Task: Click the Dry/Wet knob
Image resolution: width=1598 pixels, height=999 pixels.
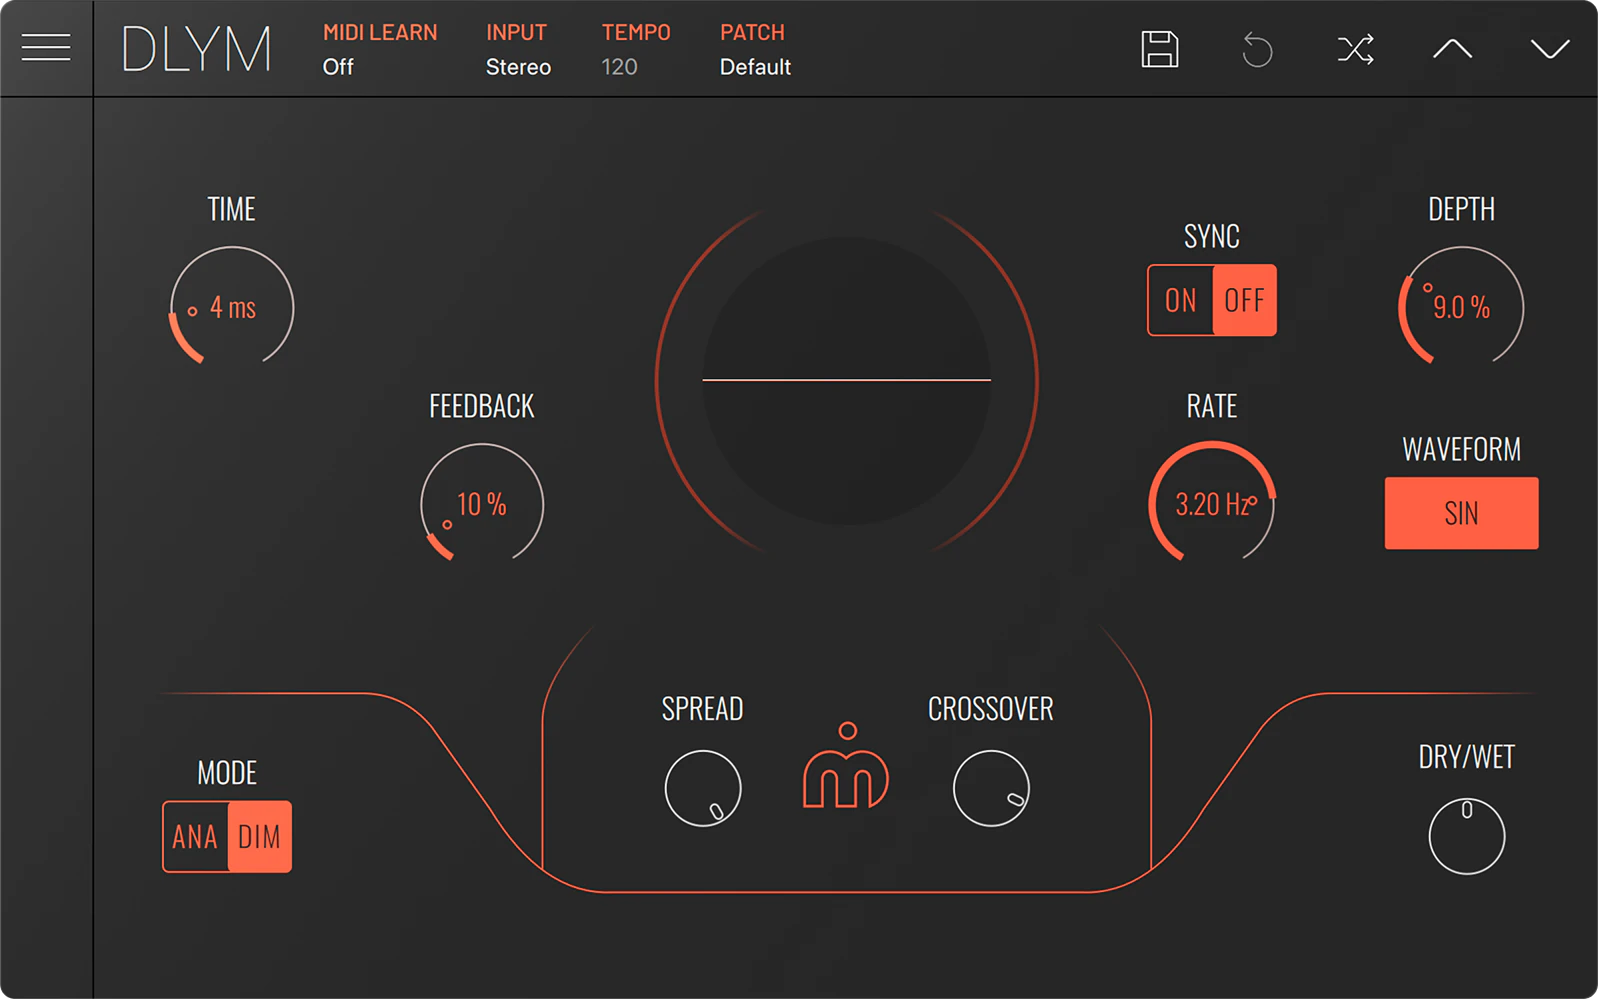Action: point(1467,836)
